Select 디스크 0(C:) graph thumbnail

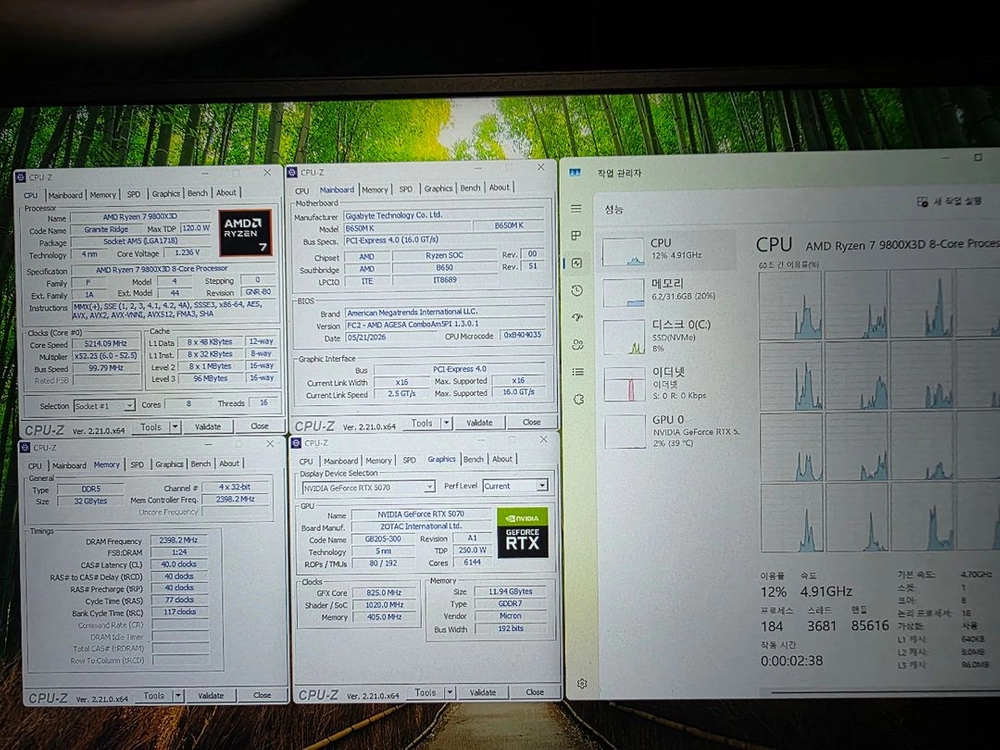click(x=624, y=338)
